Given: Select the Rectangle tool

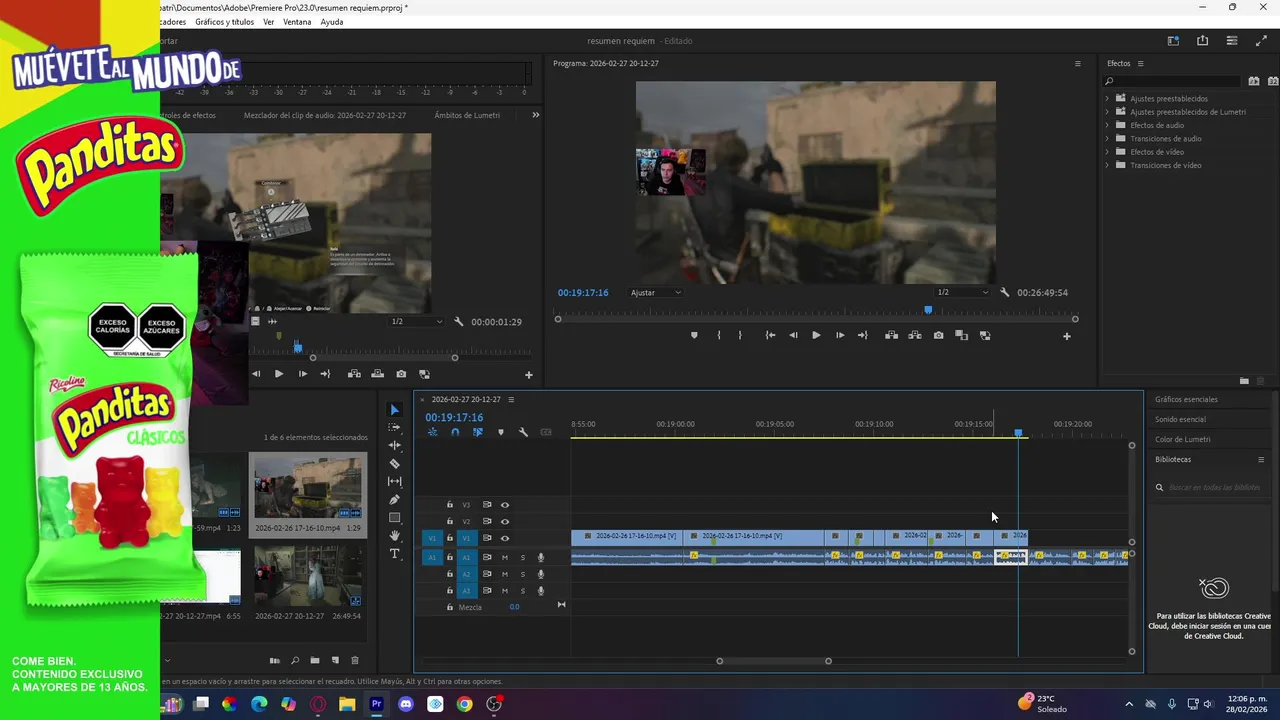Looking at the screenshot, I should 394,517.
